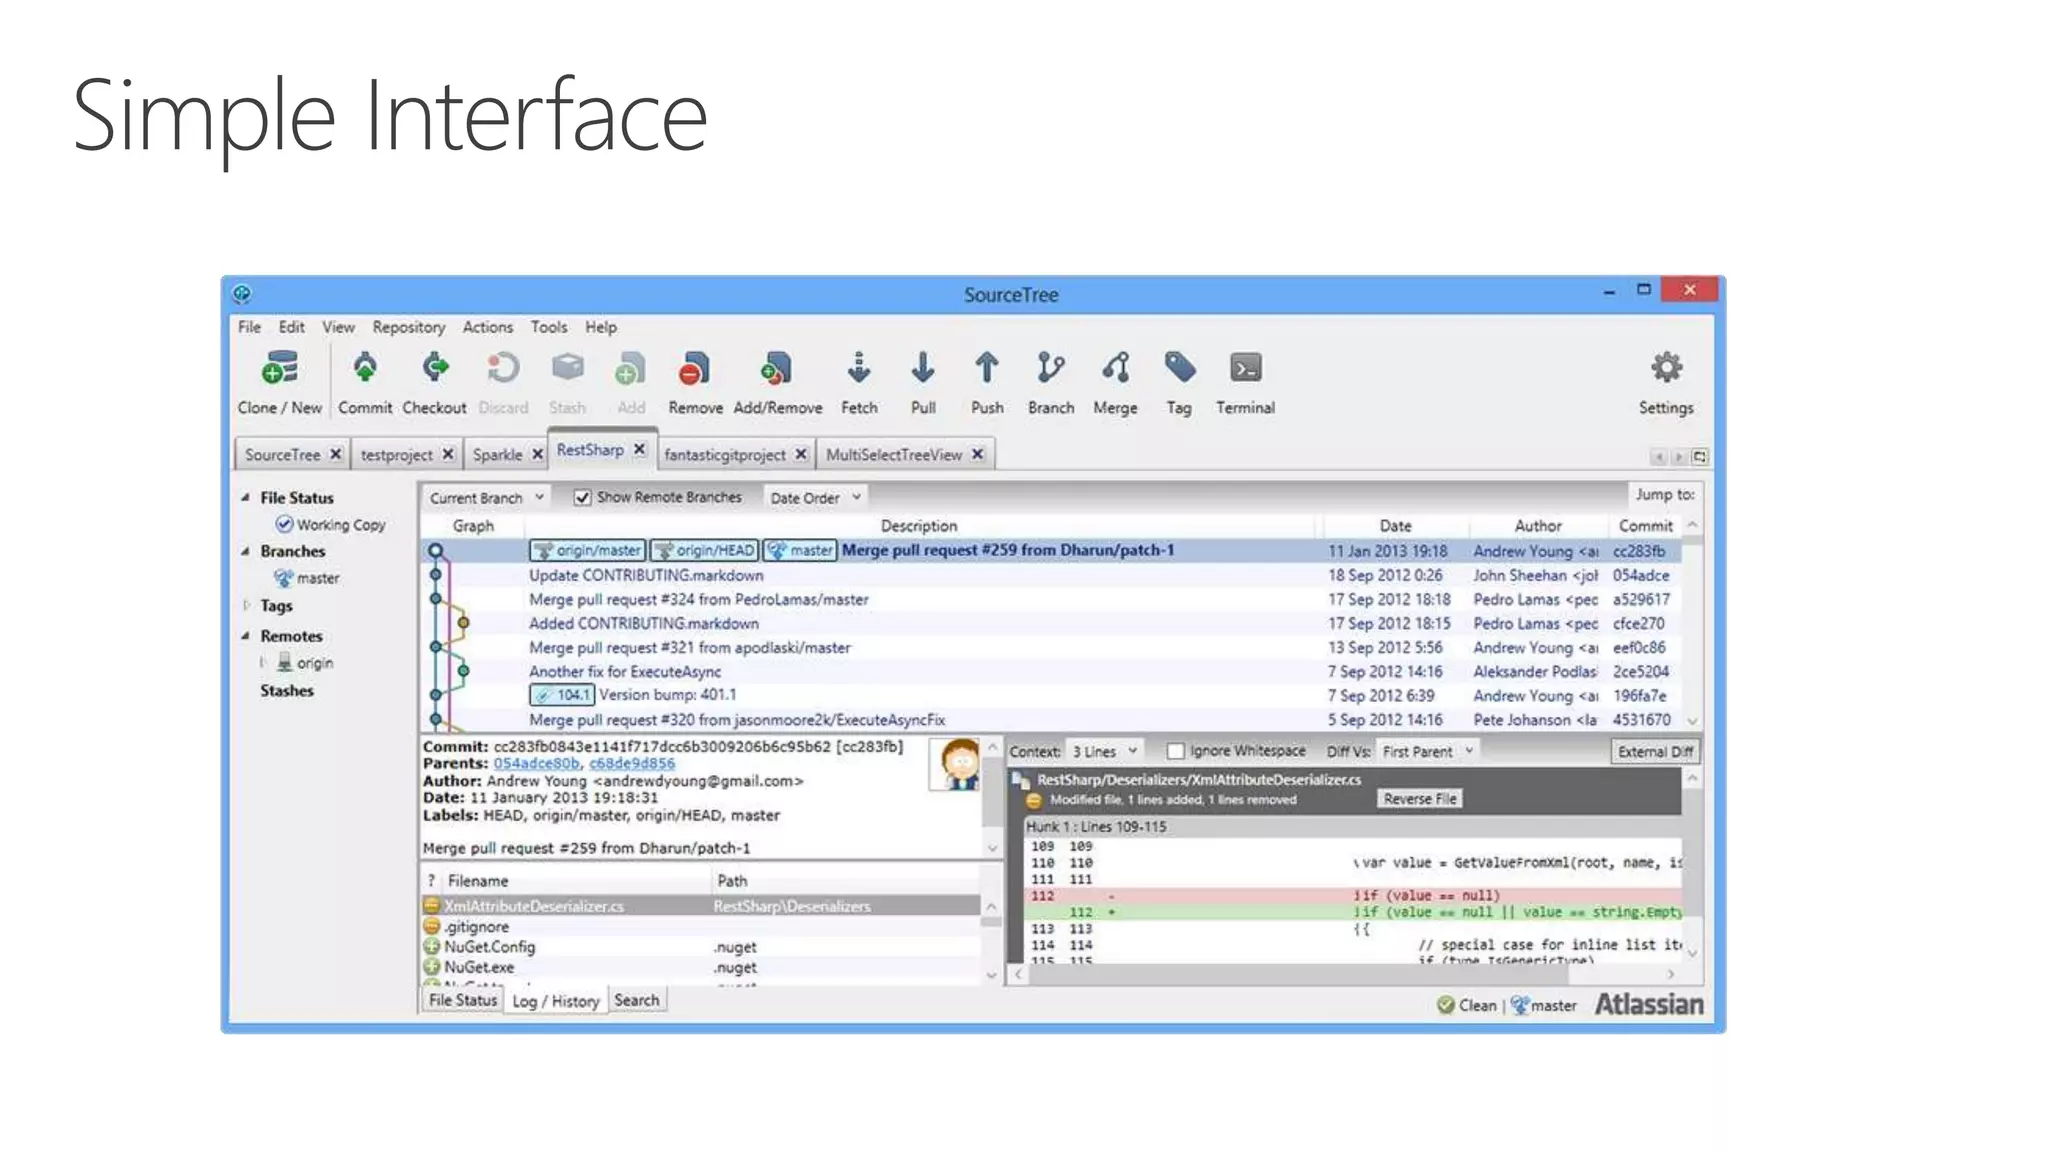The width and height of the screenshot is (2048, 1152).
Task: Close the MultiSelectTreeView tab
Action: pyautogui.click(x=977, y=454)
